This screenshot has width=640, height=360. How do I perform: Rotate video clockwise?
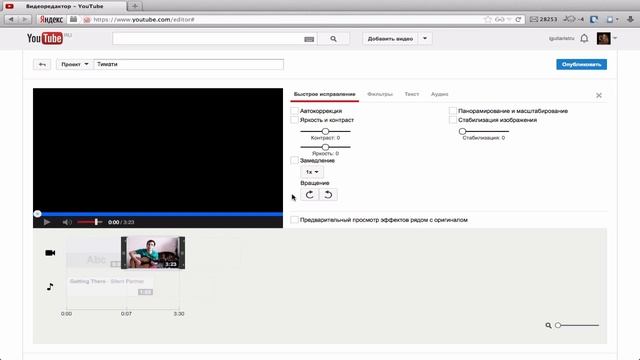point(309,195)
